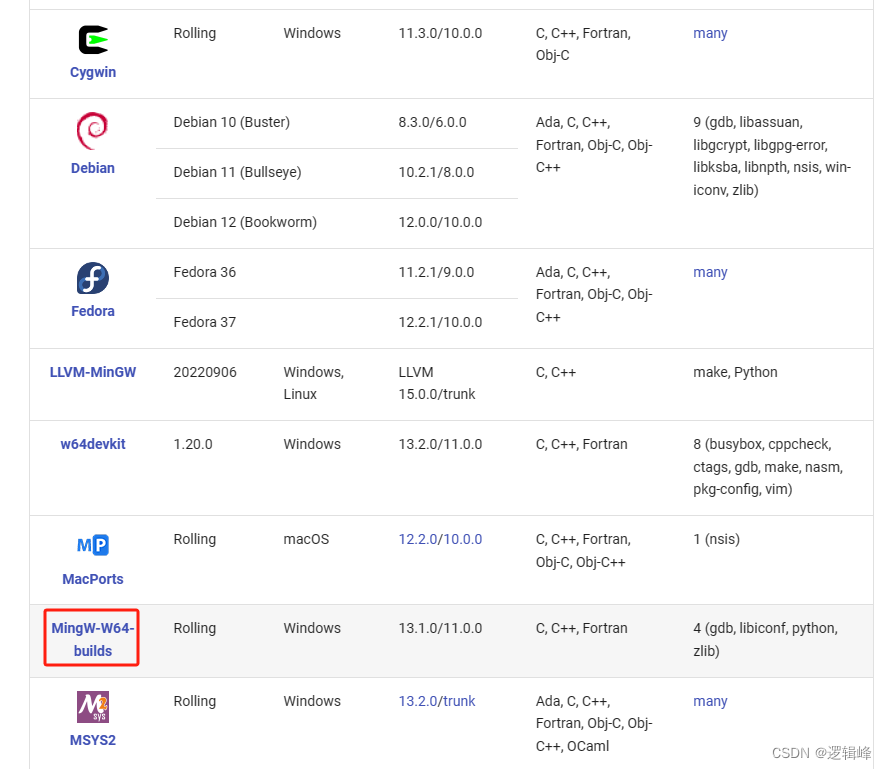Open the MSYS2 link
Screen dimensions: 887x769
point(93,740)
